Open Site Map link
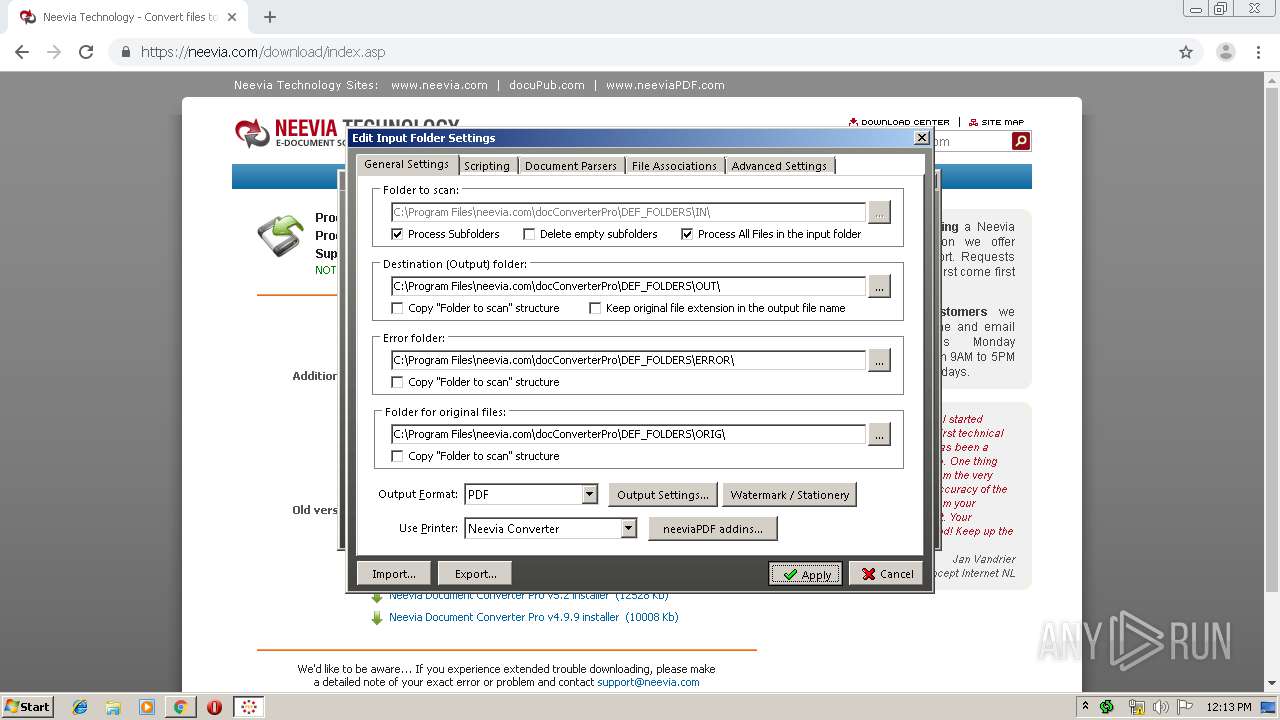Image resolution: width=1280 pixels, height=720 pixels. (x=997, y=122)
